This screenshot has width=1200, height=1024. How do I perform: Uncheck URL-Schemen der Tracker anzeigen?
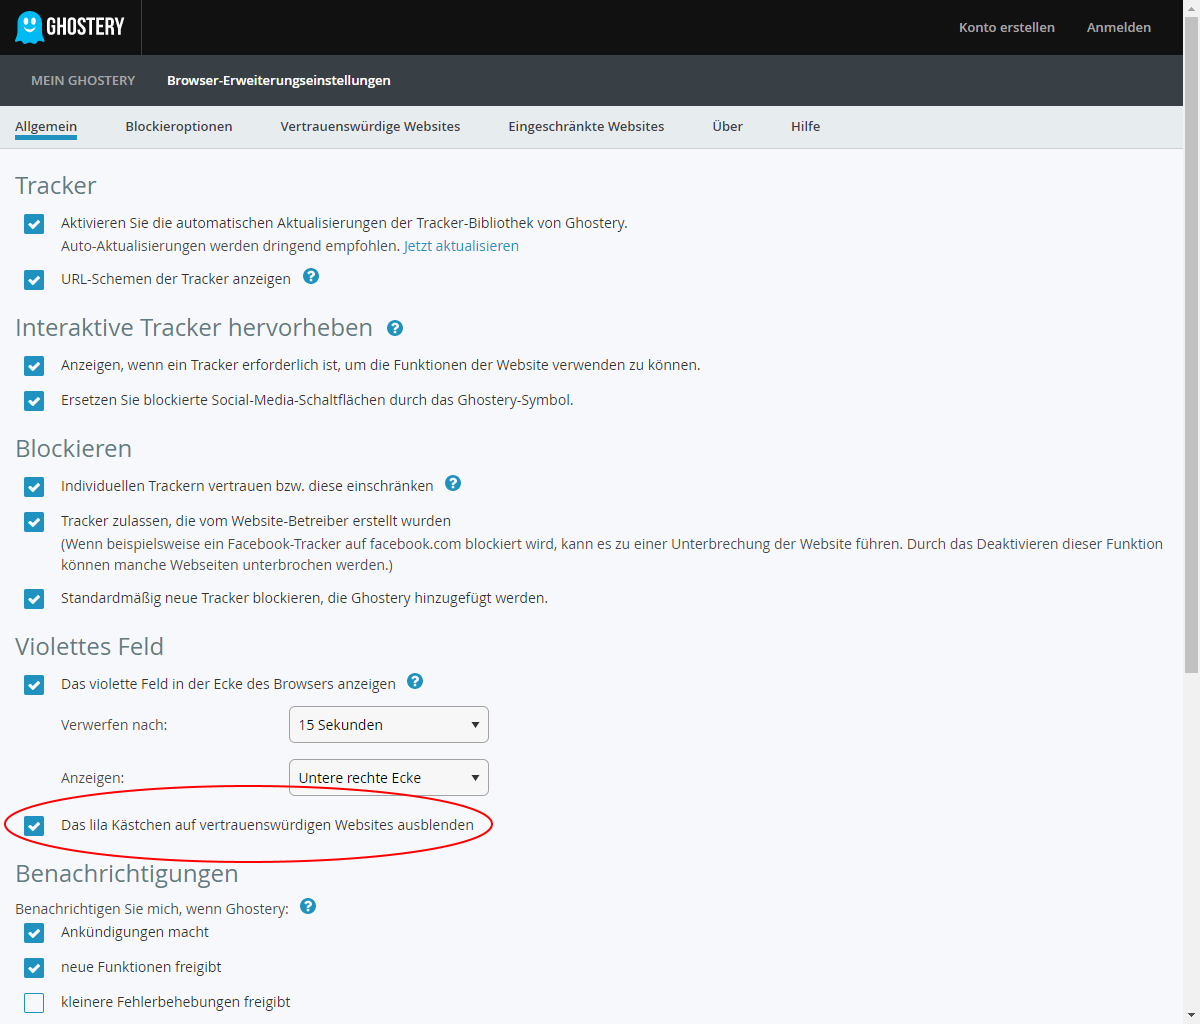click(x=34, y=280)
